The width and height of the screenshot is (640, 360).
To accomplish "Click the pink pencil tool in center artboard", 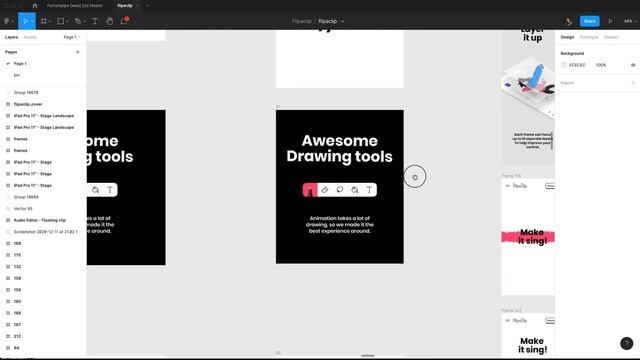I will [310, 190].
